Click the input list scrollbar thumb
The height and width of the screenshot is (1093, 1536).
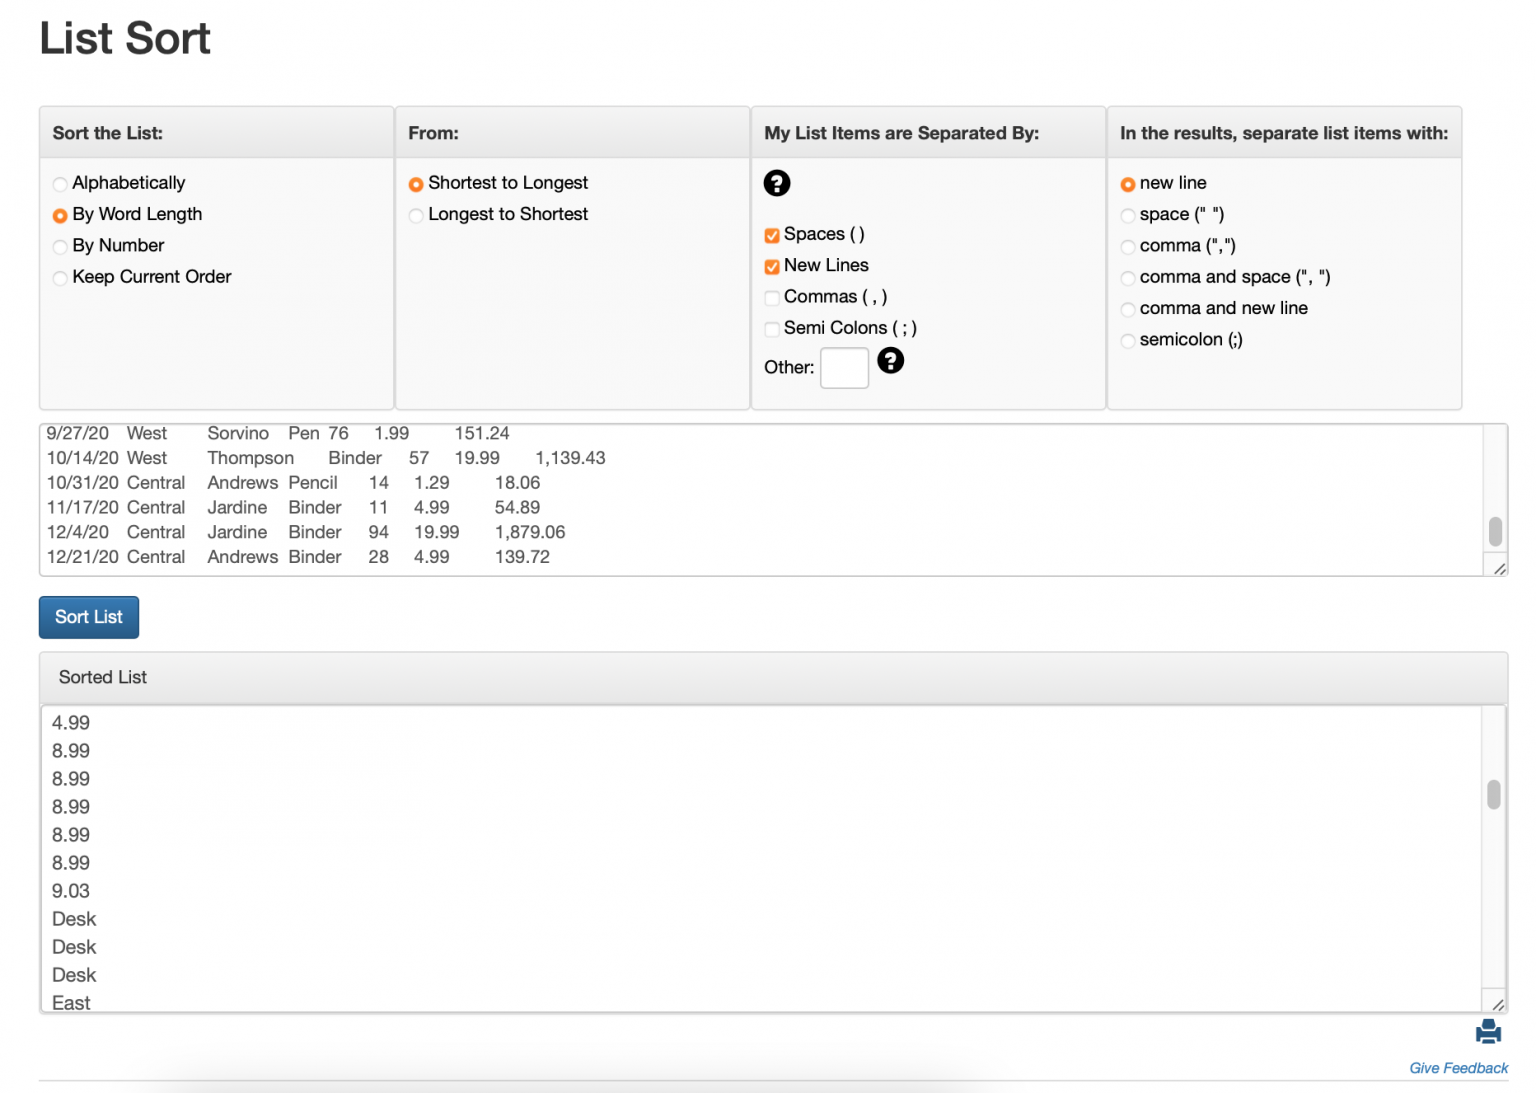point(1495,531)
